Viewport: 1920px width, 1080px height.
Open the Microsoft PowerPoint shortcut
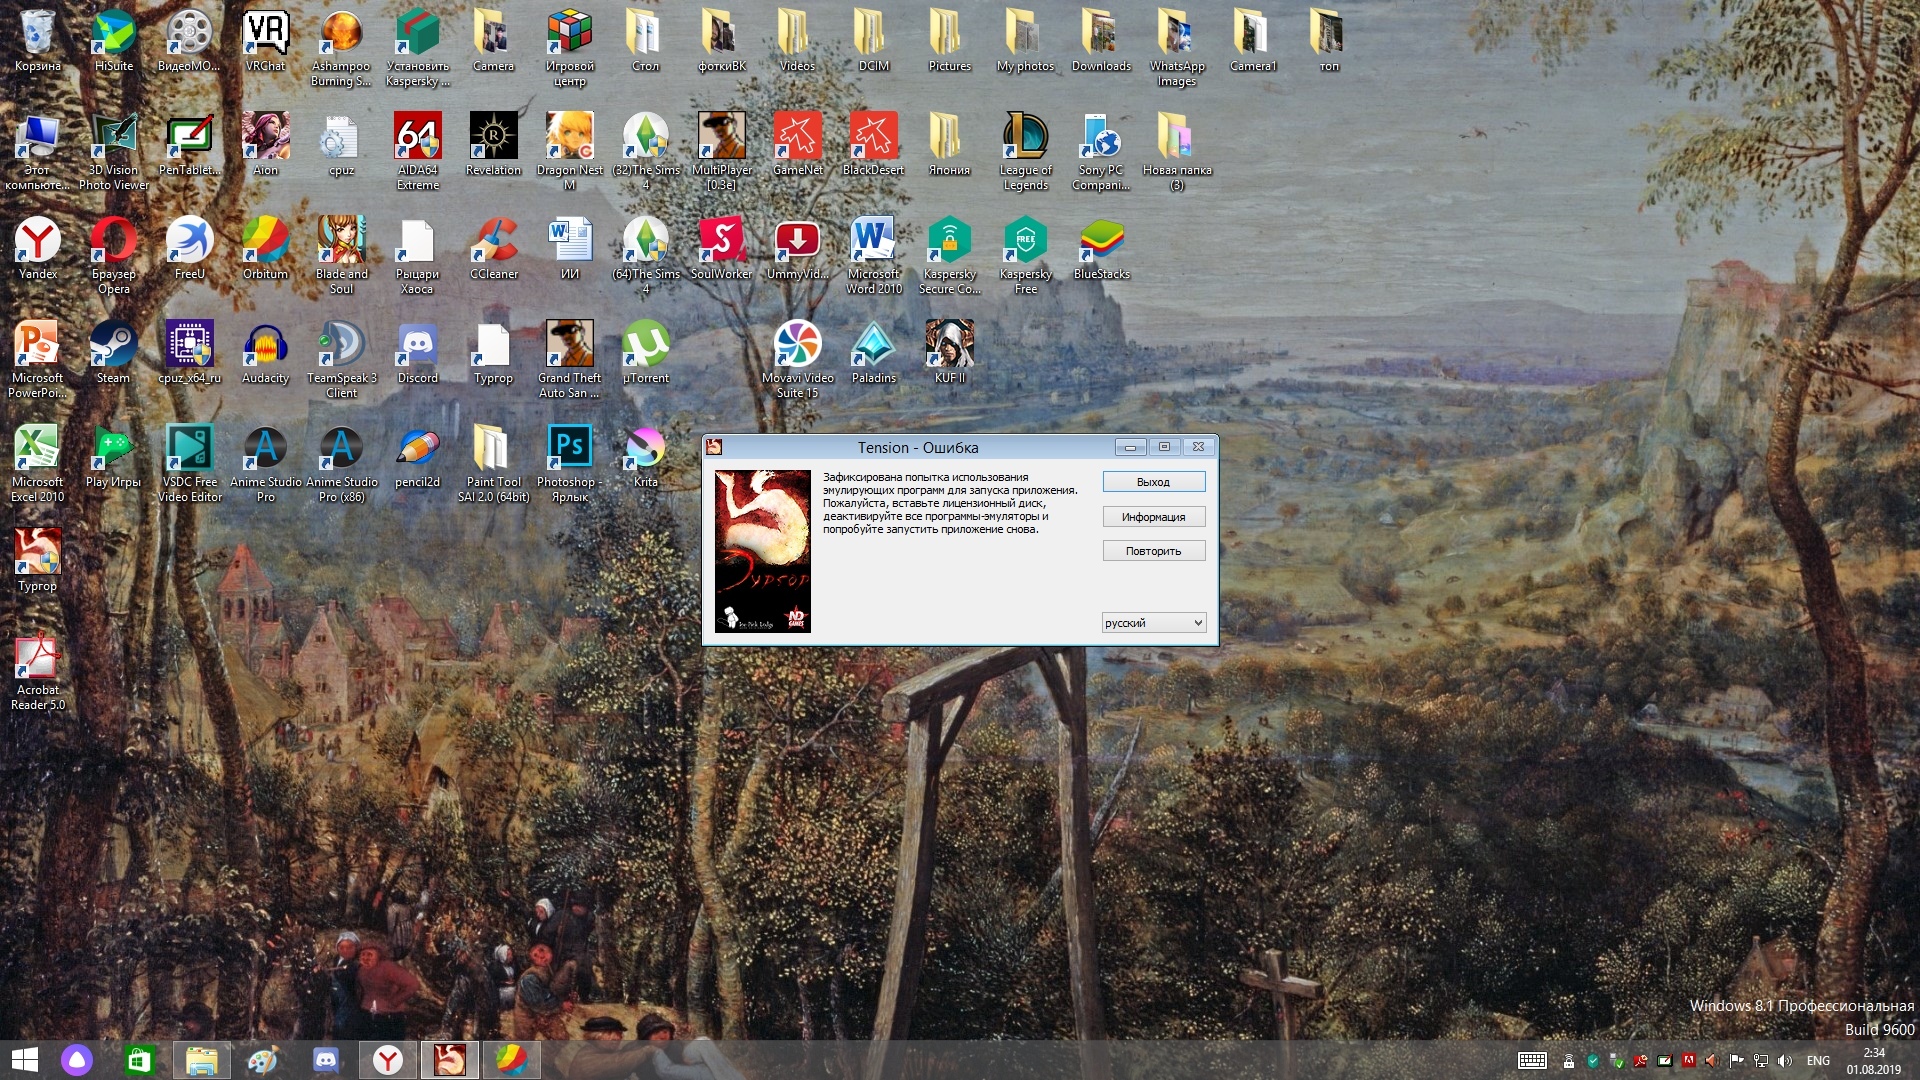tap(37, 358)
